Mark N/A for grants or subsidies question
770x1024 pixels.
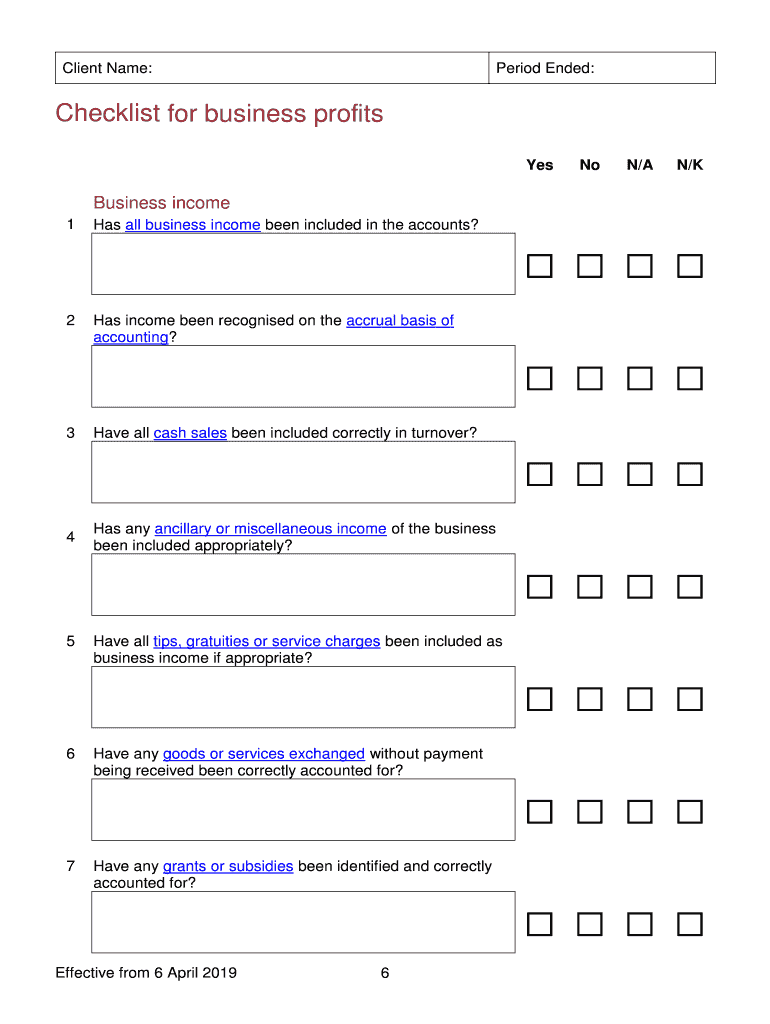point(640,924)
